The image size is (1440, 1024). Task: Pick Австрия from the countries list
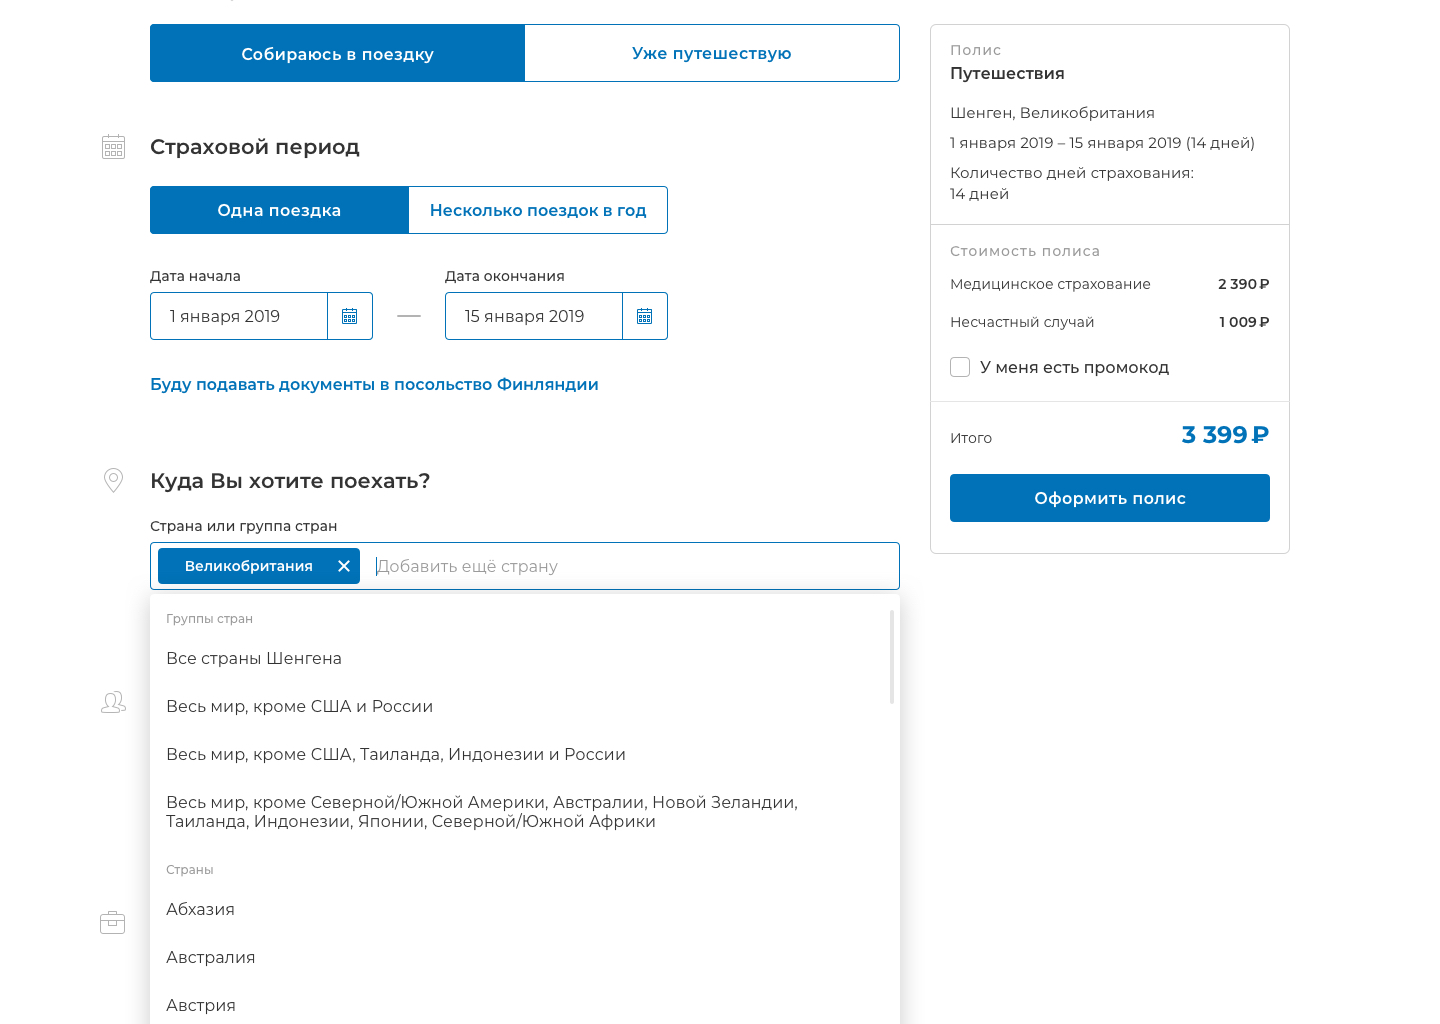click(525, 1005)
